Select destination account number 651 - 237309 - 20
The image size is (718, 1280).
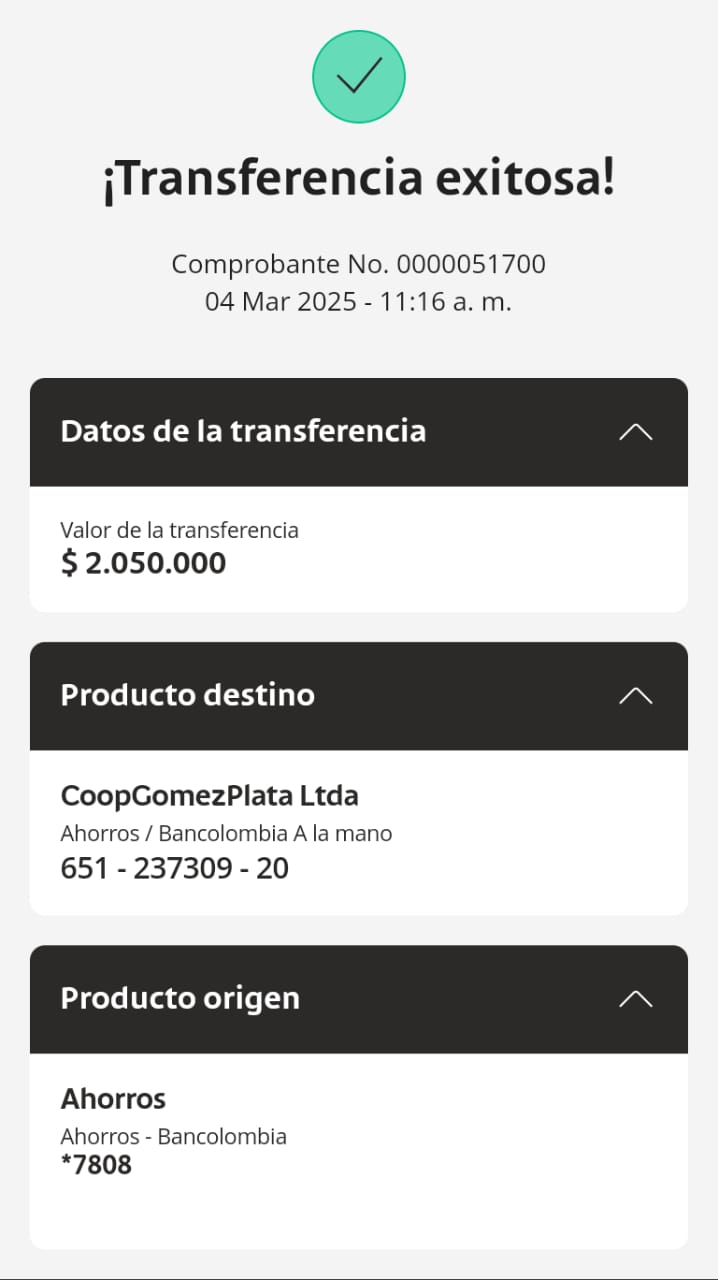(x=175, y=868)
